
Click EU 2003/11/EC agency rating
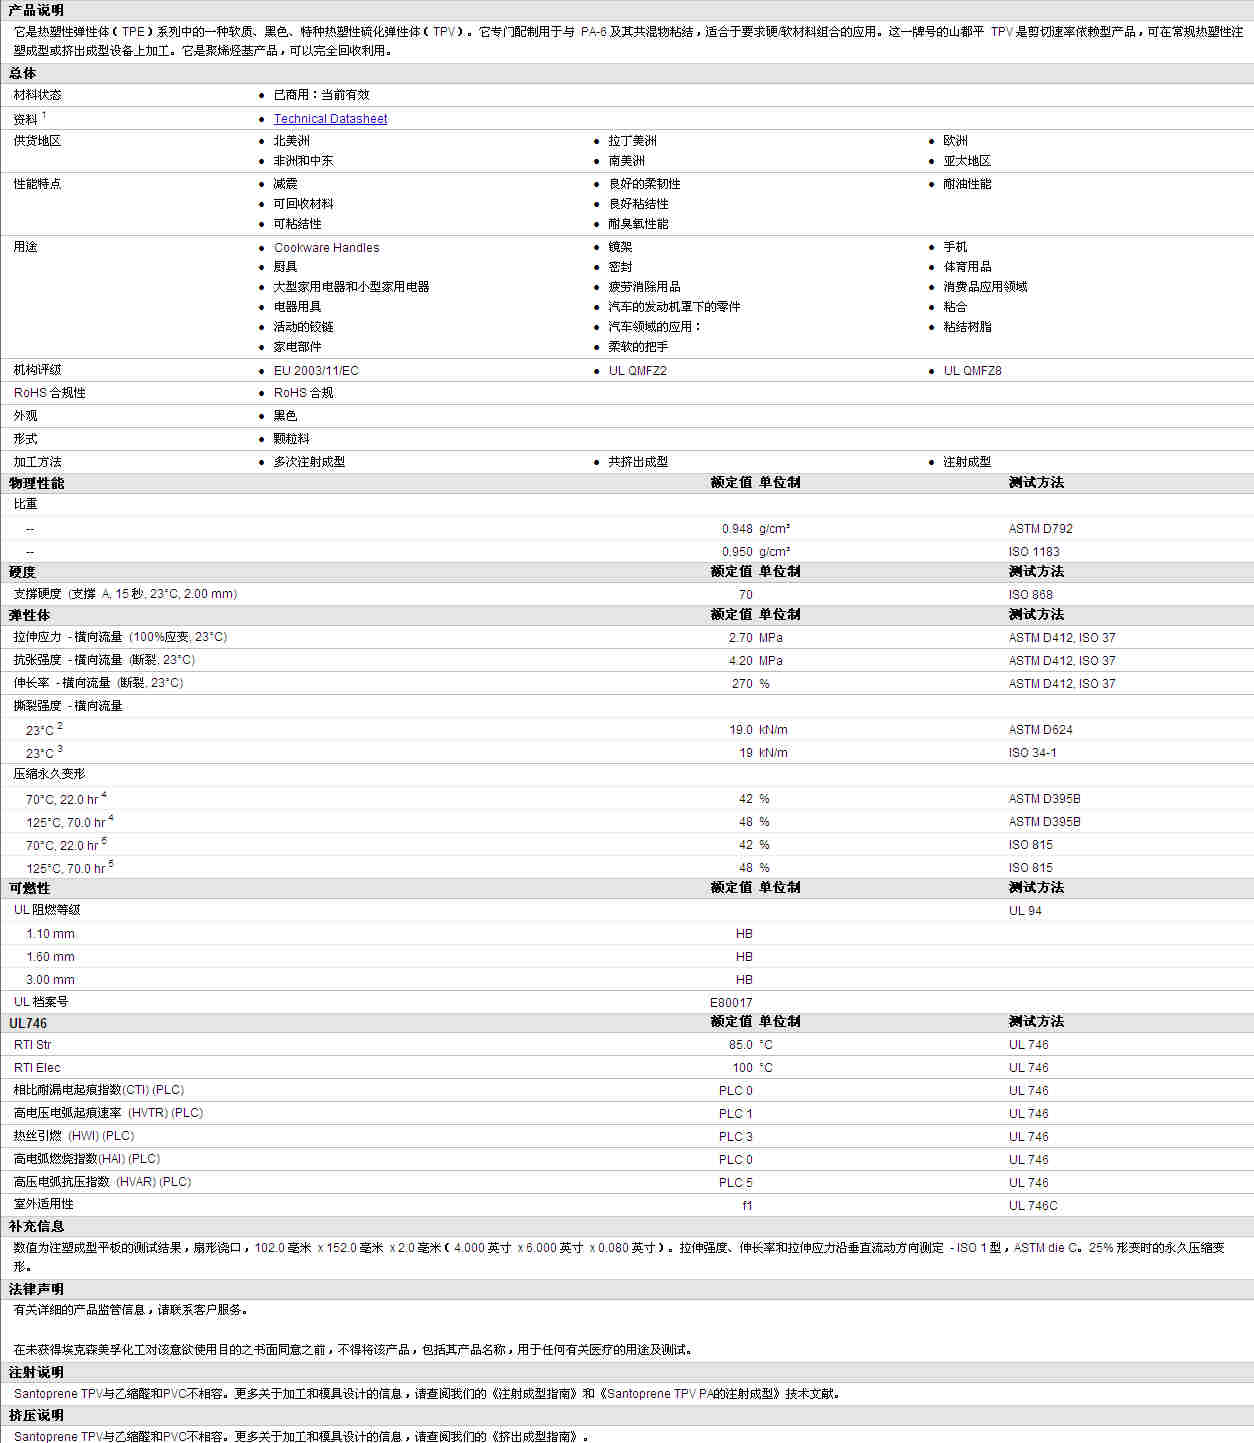316,371
